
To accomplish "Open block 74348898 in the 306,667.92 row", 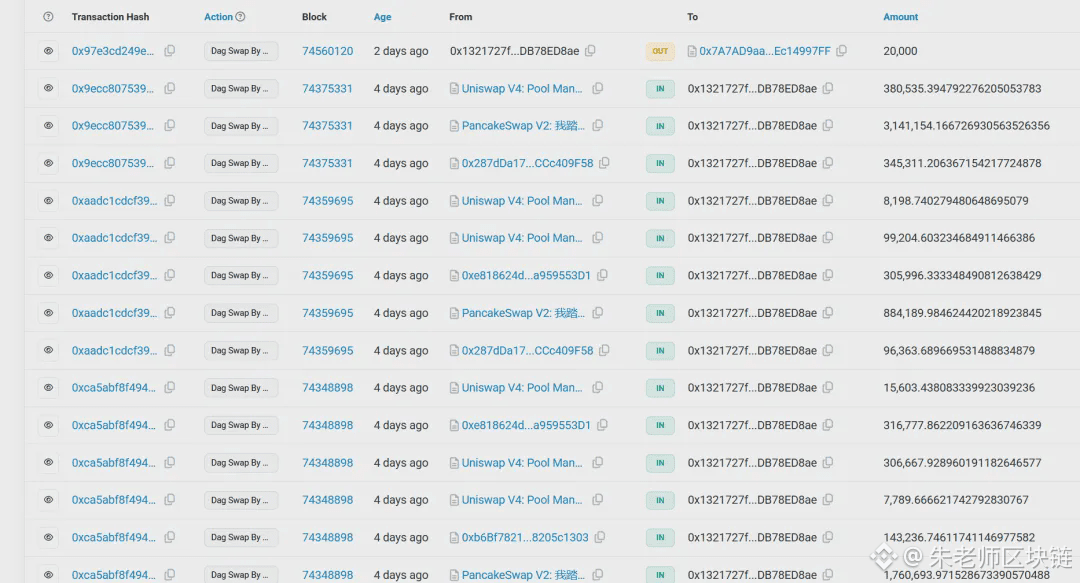I will pyautogui.click(x=327, y=462).
